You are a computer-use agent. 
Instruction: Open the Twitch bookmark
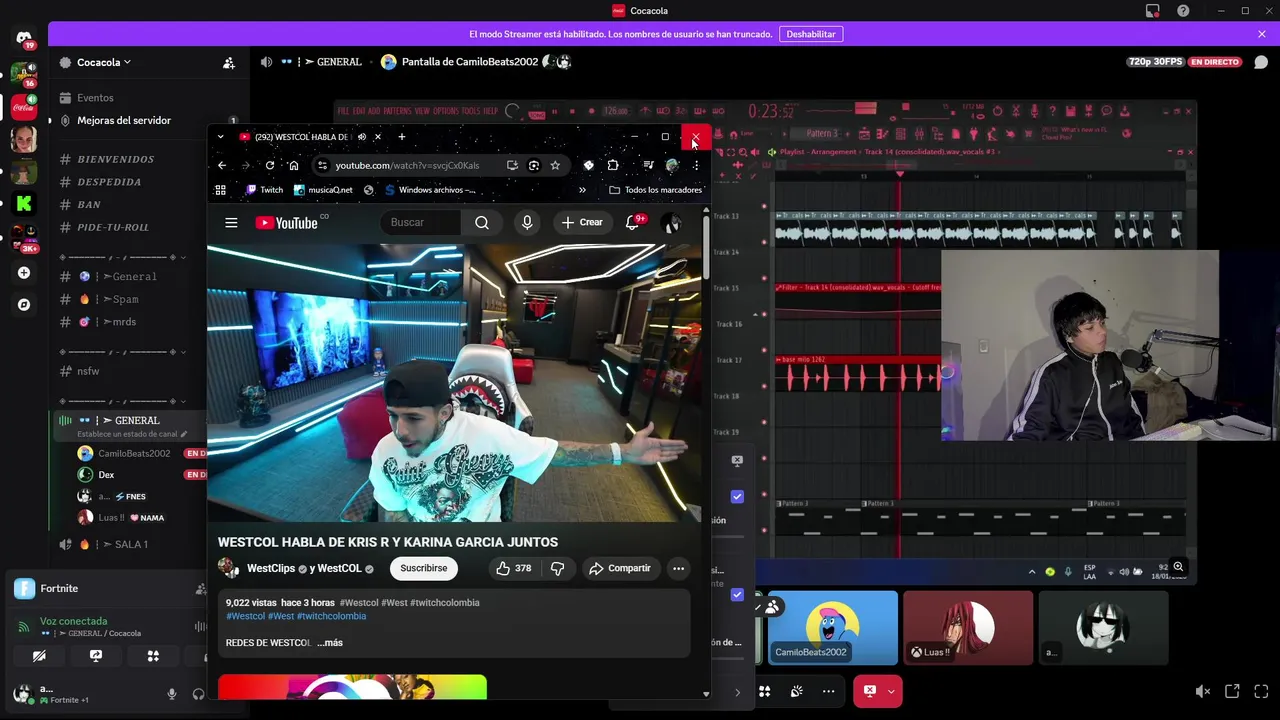[x=265, y=190]
